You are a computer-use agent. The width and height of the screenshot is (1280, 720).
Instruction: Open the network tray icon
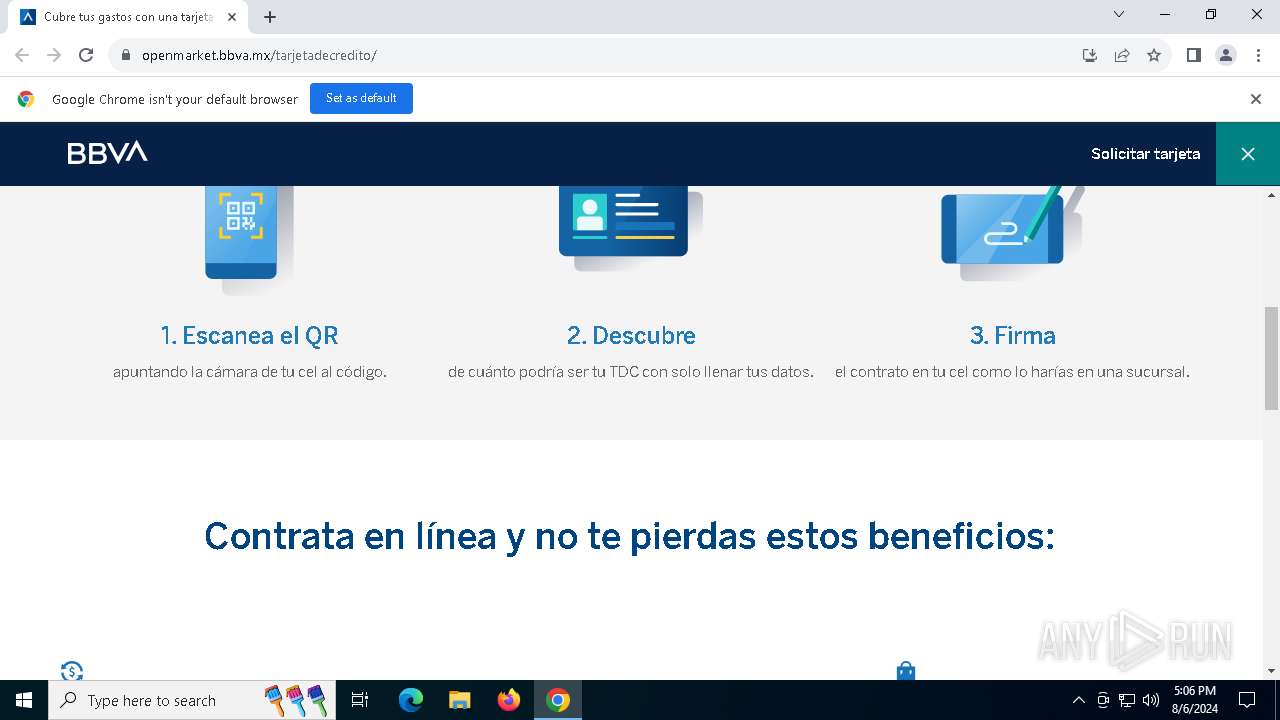pyautogui.click(x=1127, y=700)
